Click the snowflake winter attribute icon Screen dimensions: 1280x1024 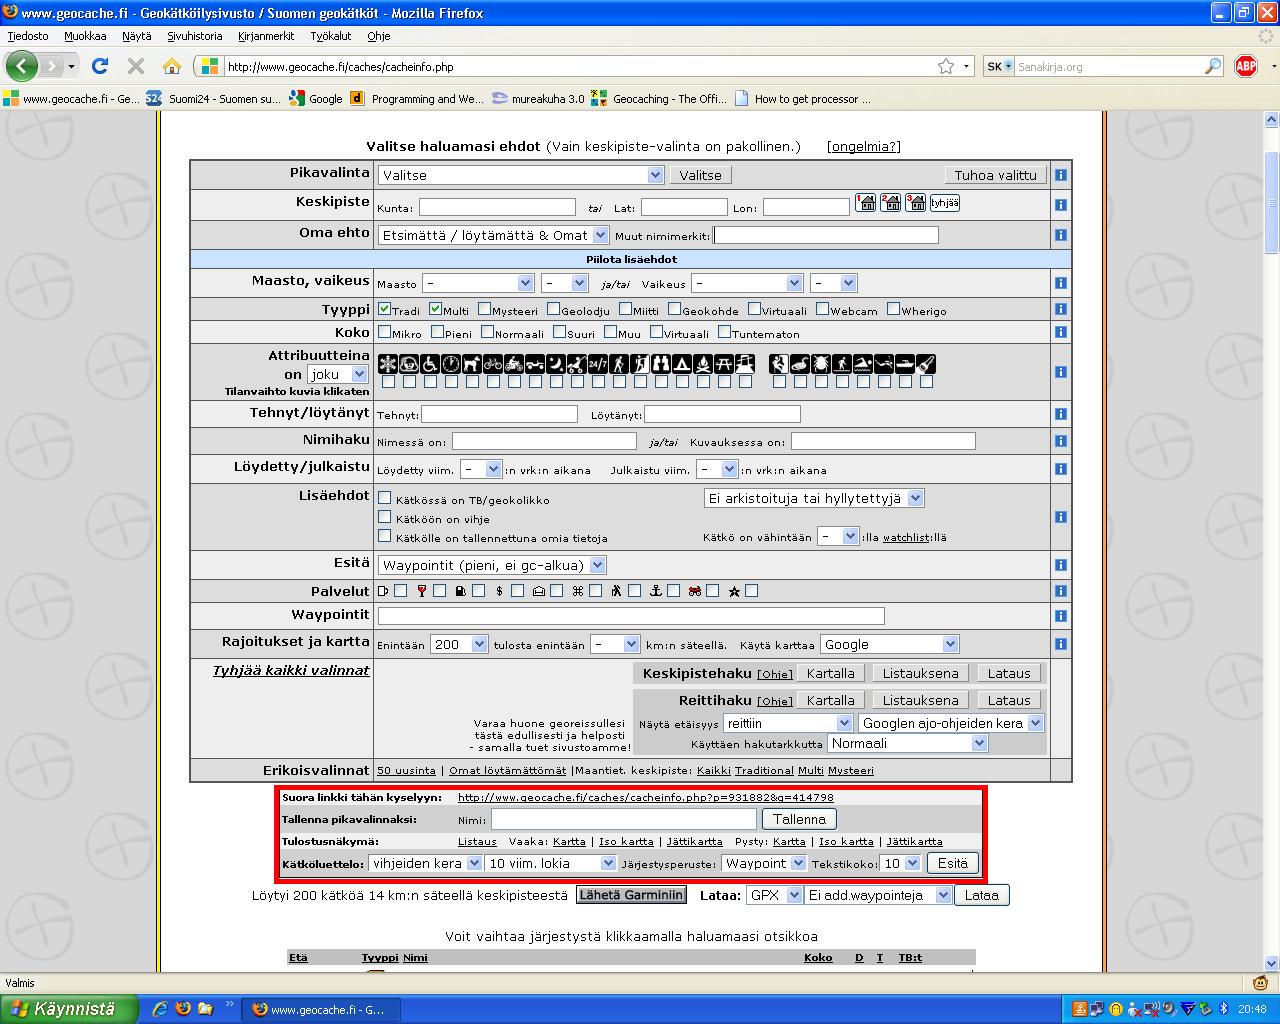(x=388, y=364)
